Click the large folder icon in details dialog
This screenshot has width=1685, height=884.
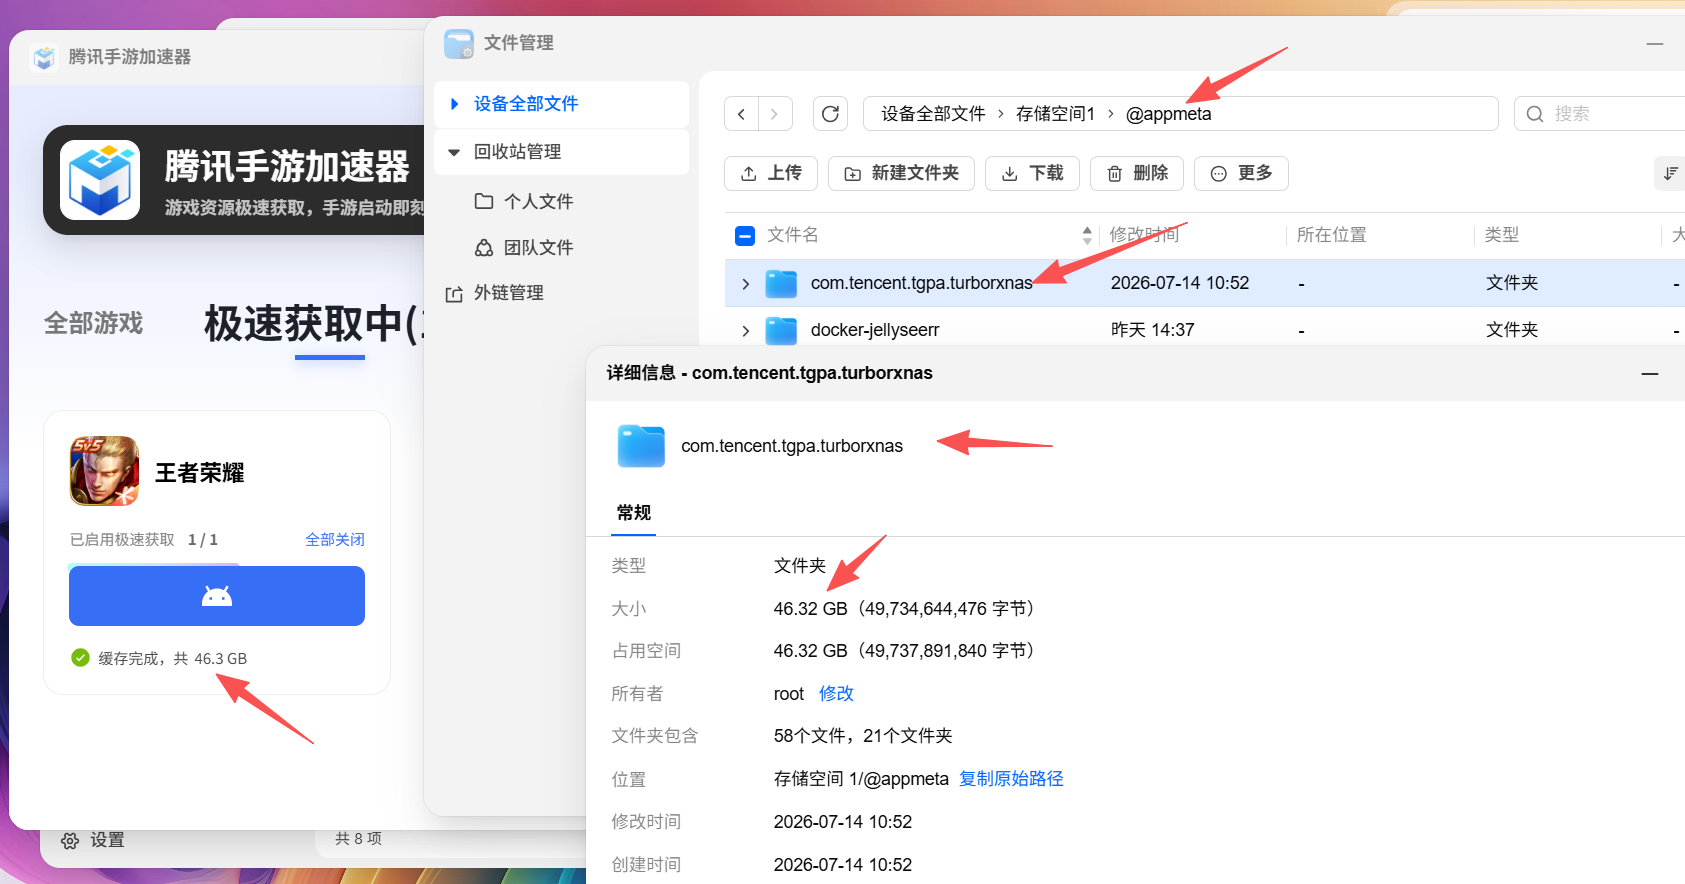coord(641,446)
